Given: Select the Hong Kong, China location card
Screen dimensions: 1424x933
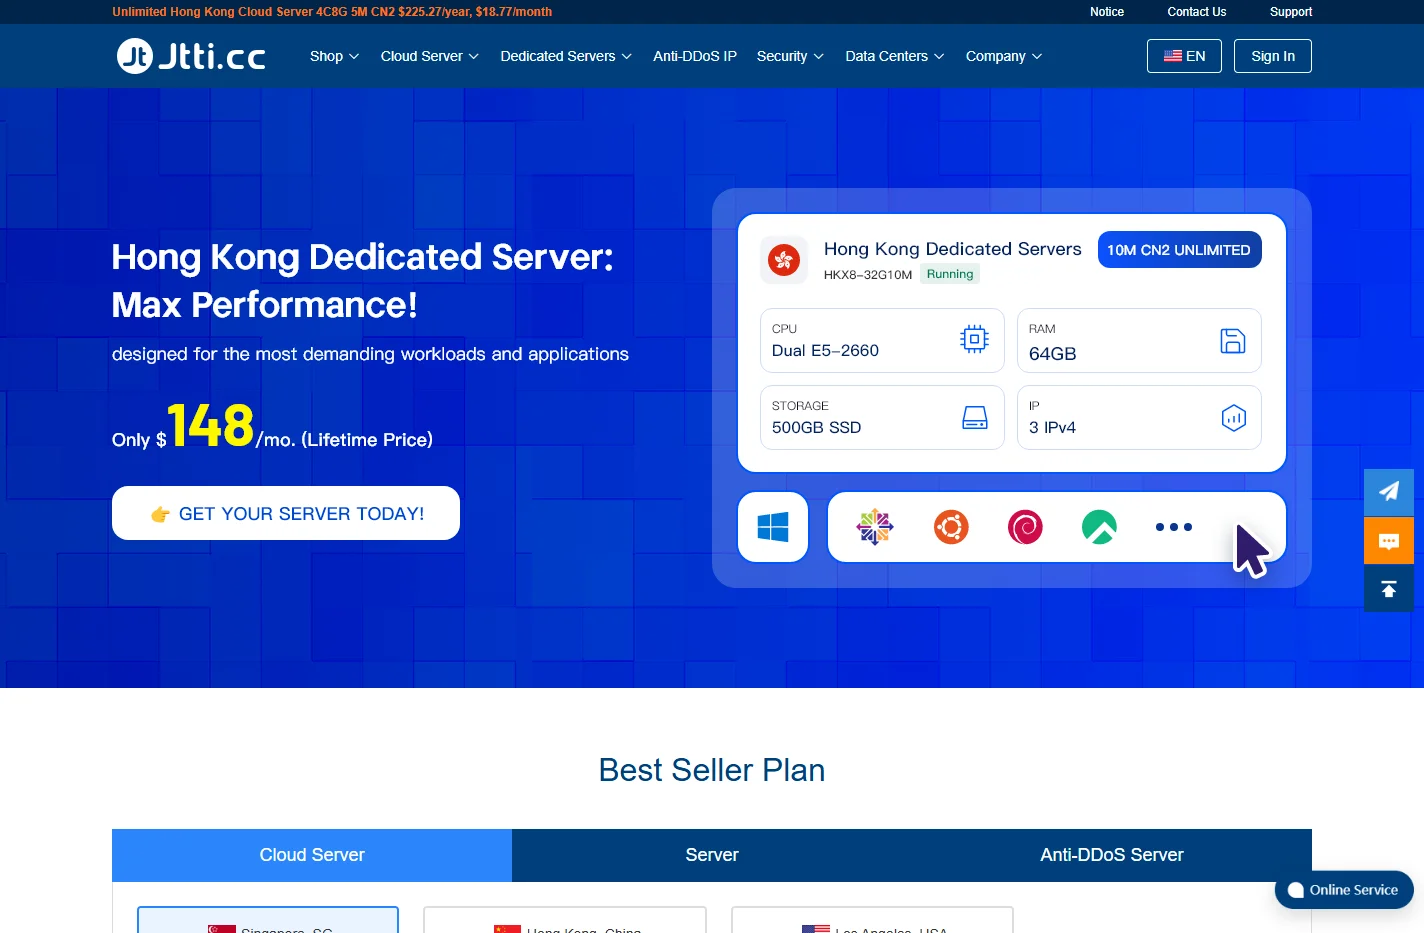Looking at the screenshot, I should (x=565, y=920).
